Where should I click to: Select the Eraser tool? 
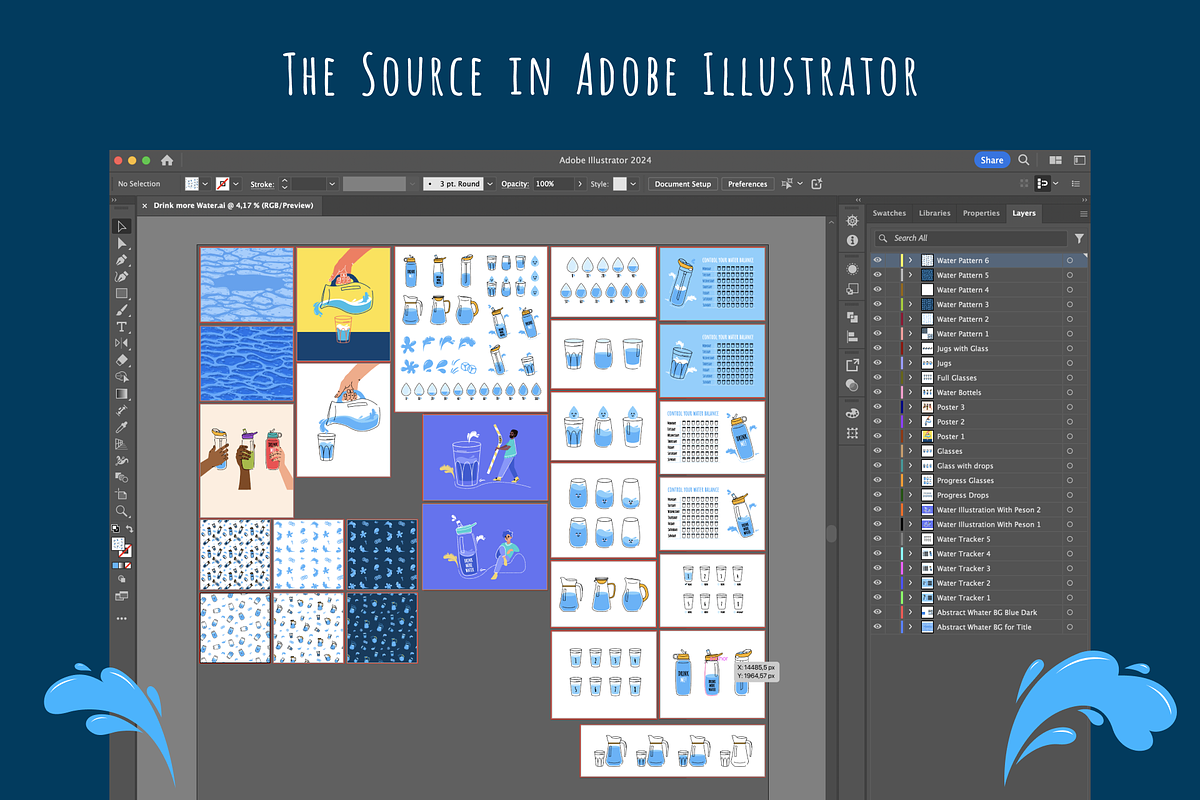[x=122, y=360]
